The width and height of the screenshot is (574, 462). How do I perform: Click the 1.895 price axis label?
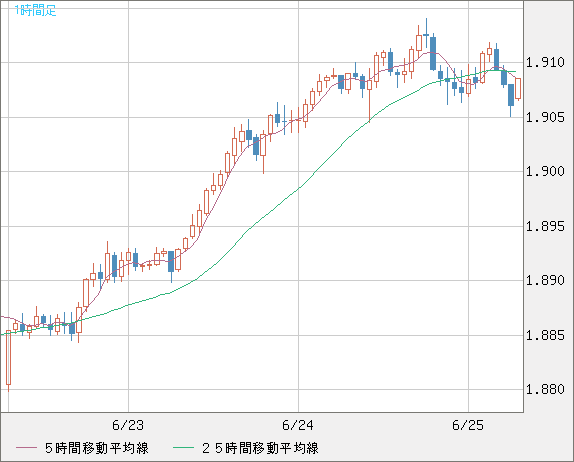point(545,227)
